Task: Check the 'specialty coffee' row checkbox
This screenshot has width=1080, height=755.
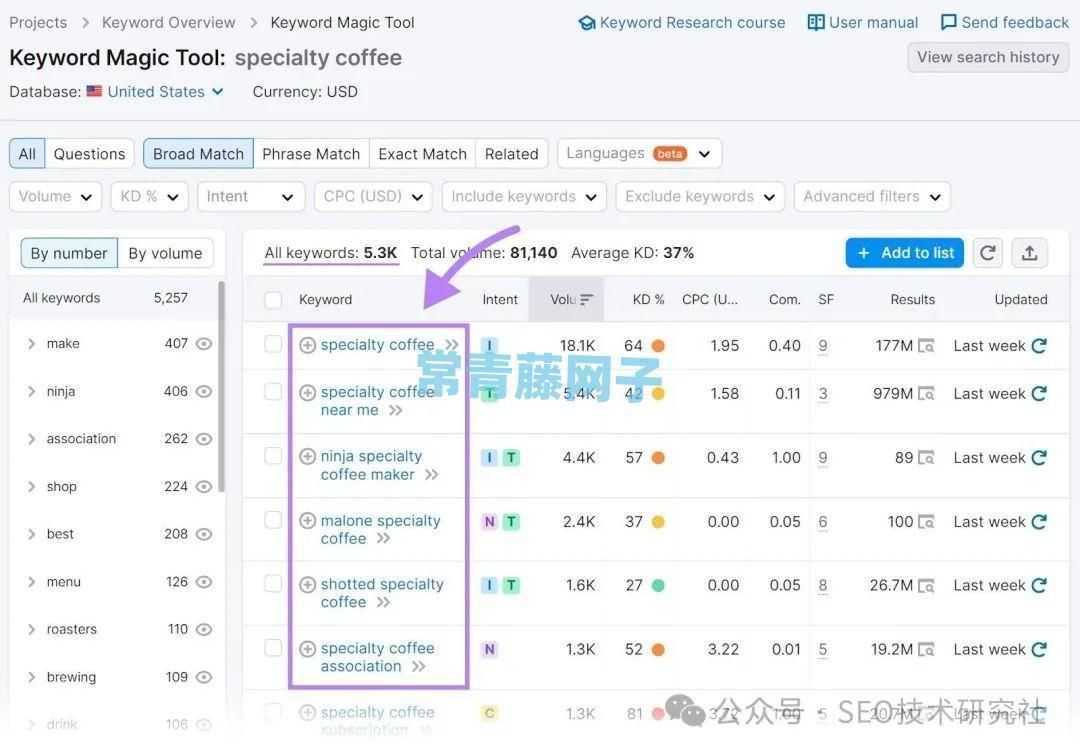Action: [273, 344]
